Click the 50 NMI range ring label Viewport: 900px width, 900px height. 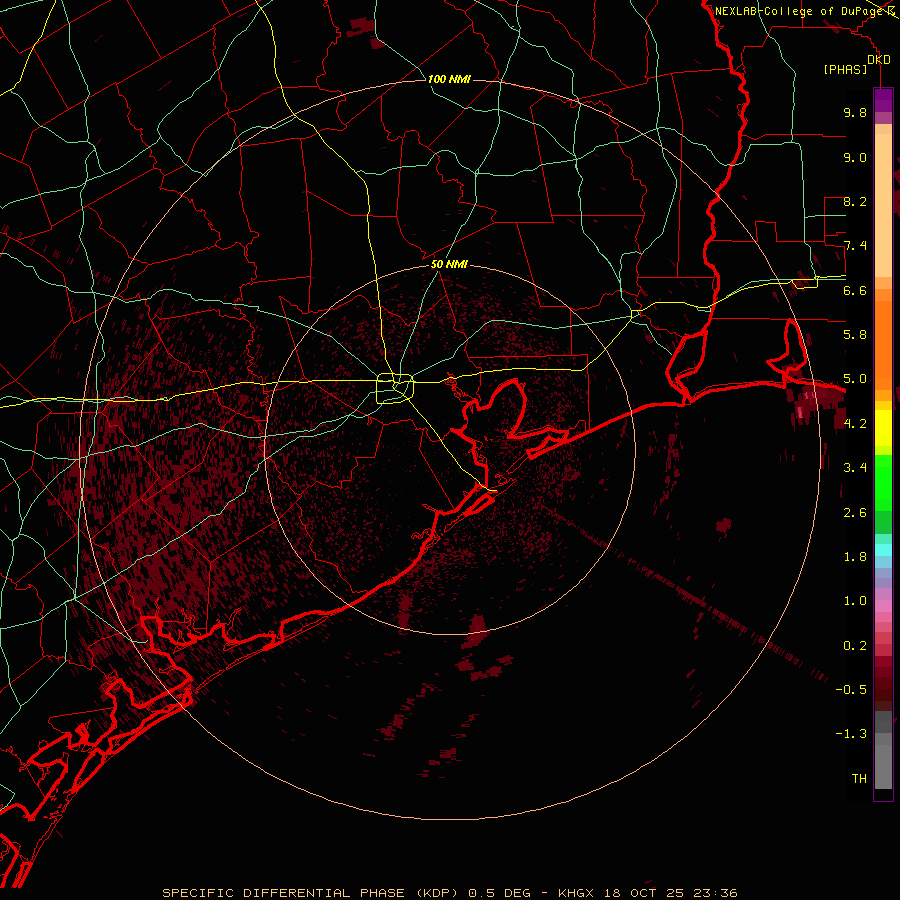[449, 264]
